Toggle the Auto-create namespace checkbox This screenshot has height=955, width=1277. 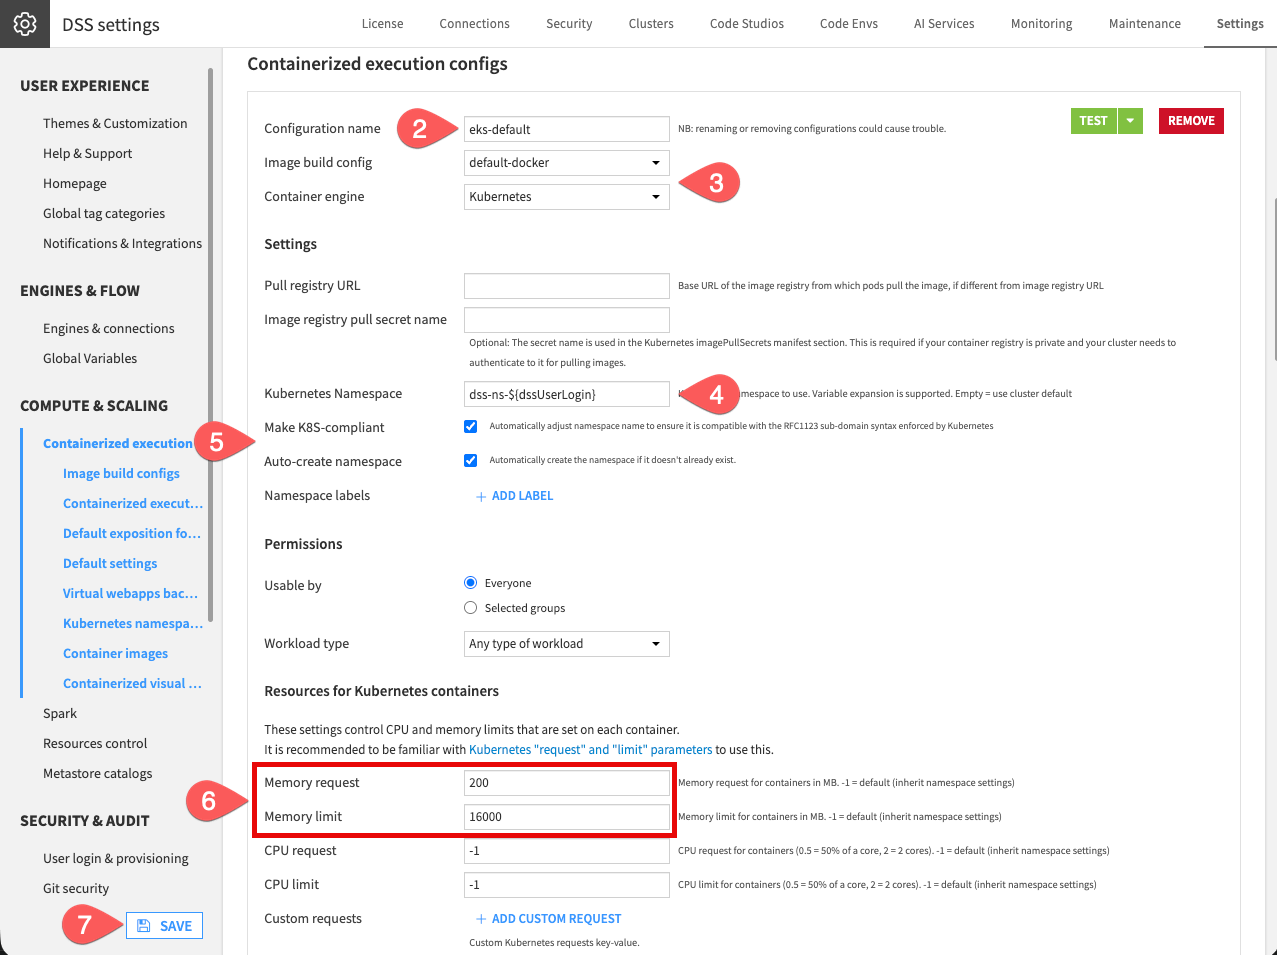471,460
